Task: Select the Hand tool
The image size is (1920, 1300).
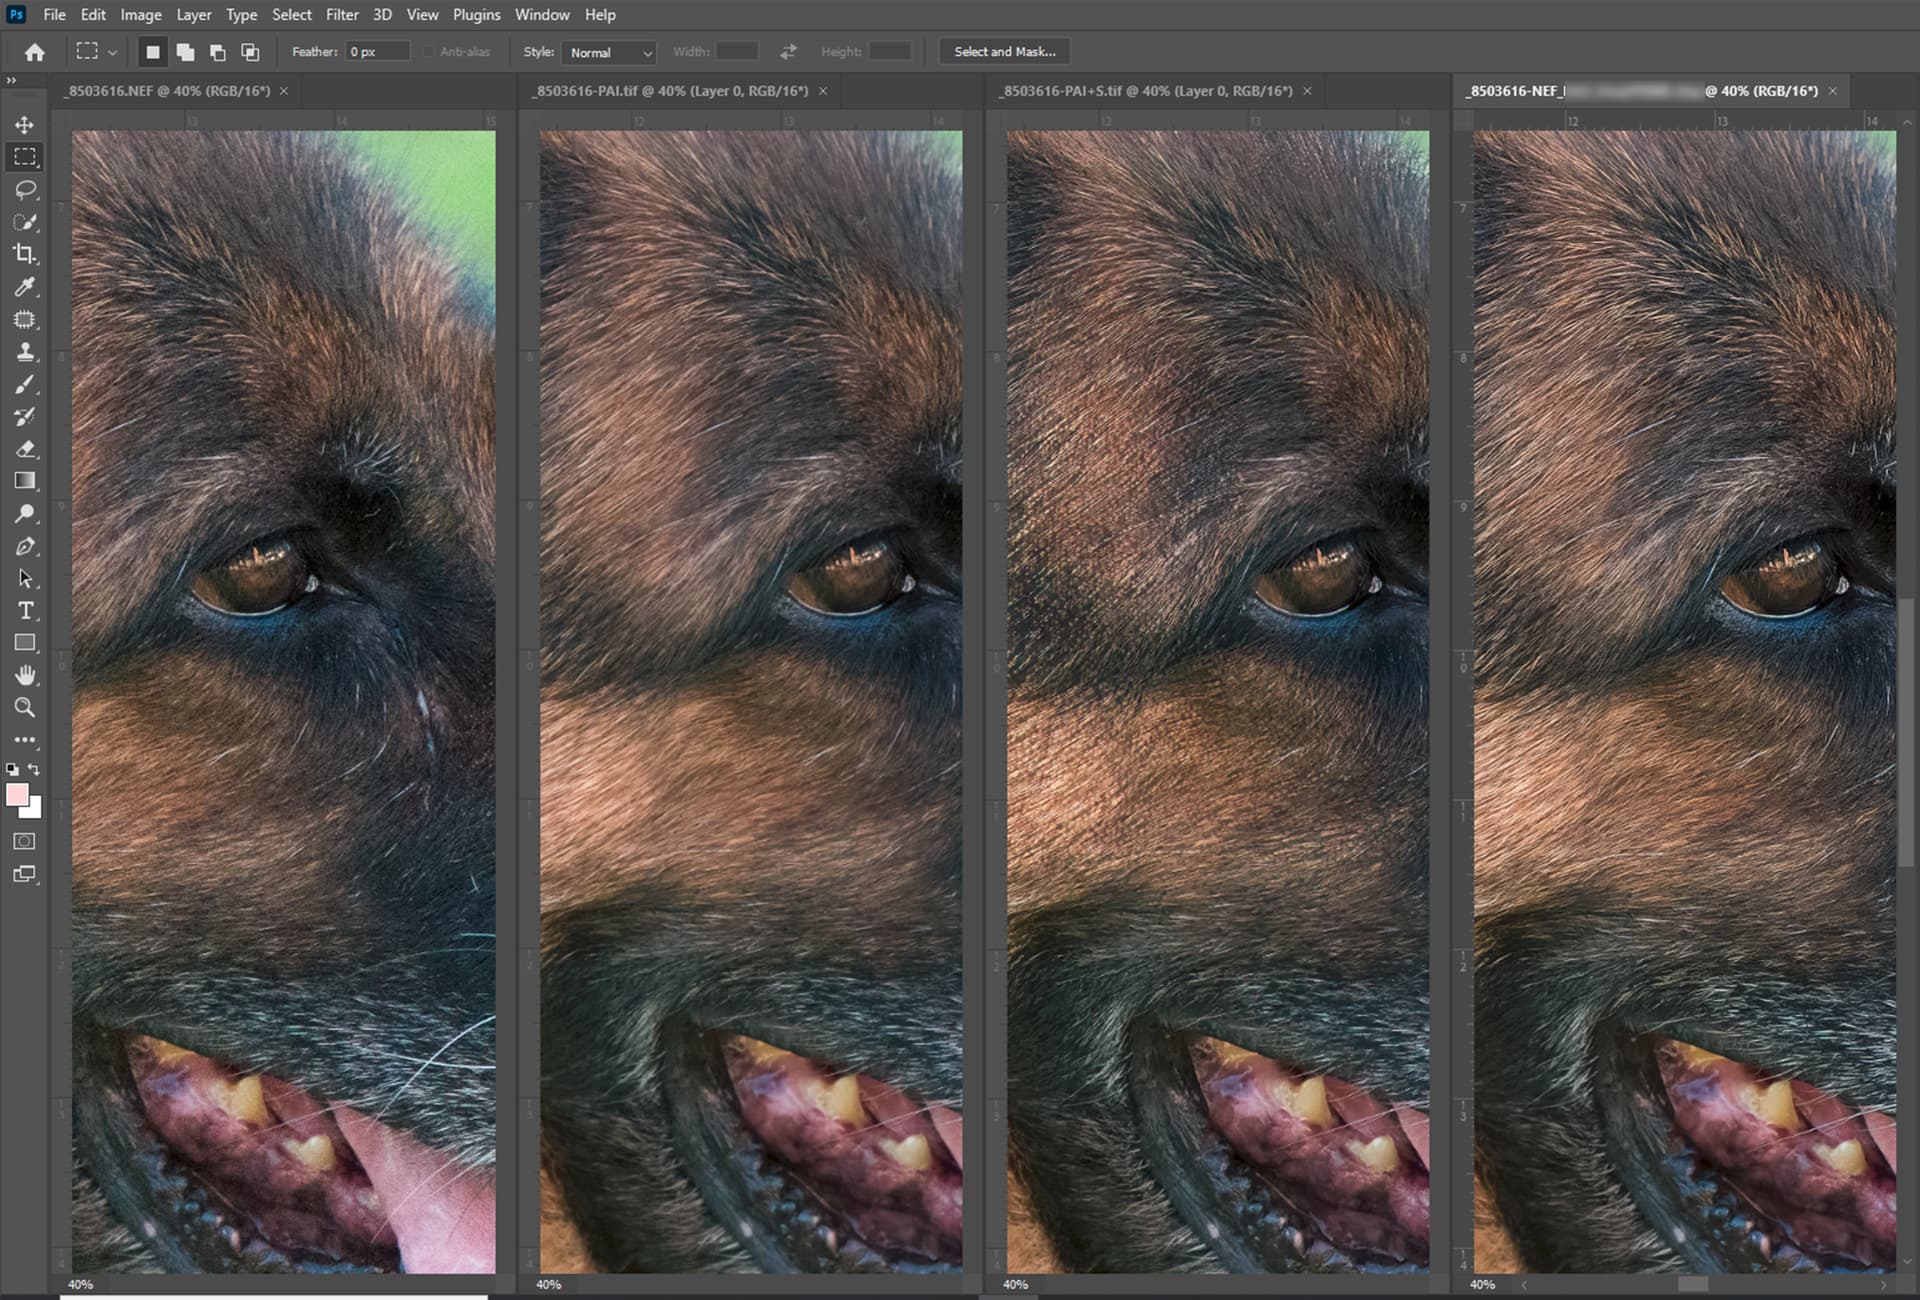Action: click(x=25, y=675)
